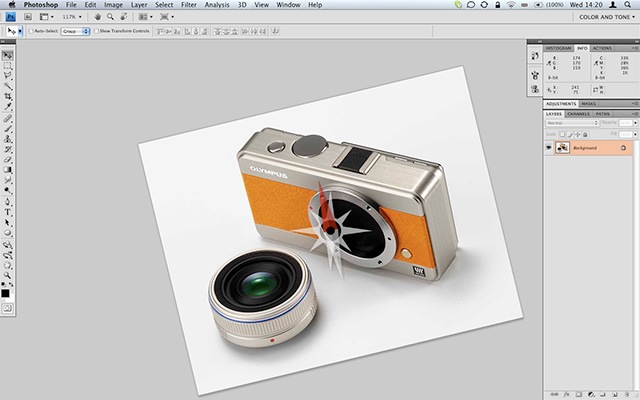Viewport: 640px width, 400px height.
Task: Toggle lock transparent pixels in the Layers panel
Action: coord(562,134)
